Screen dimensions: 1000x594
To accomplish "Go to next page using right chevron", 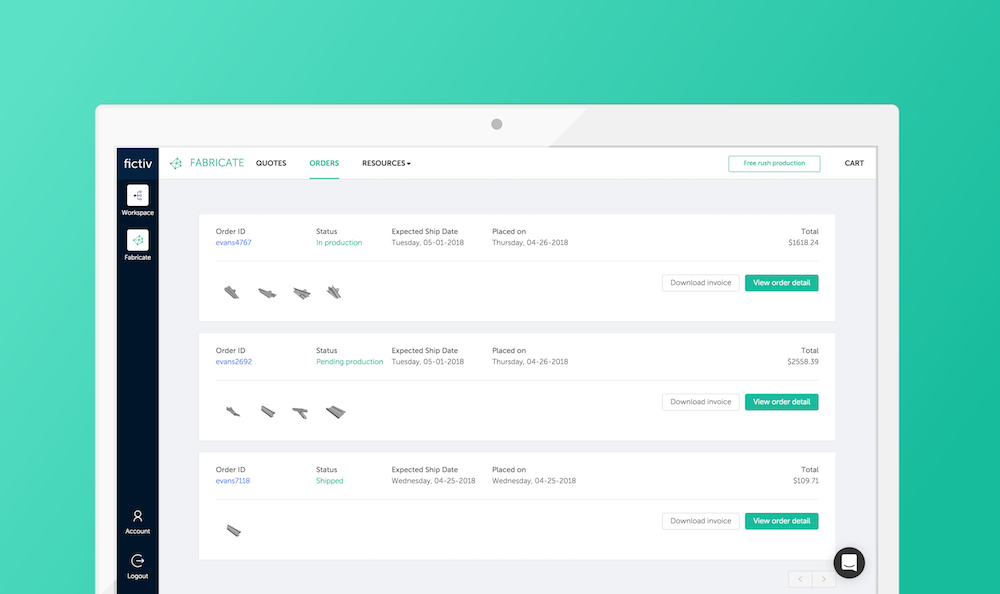I will pos(823,578).
